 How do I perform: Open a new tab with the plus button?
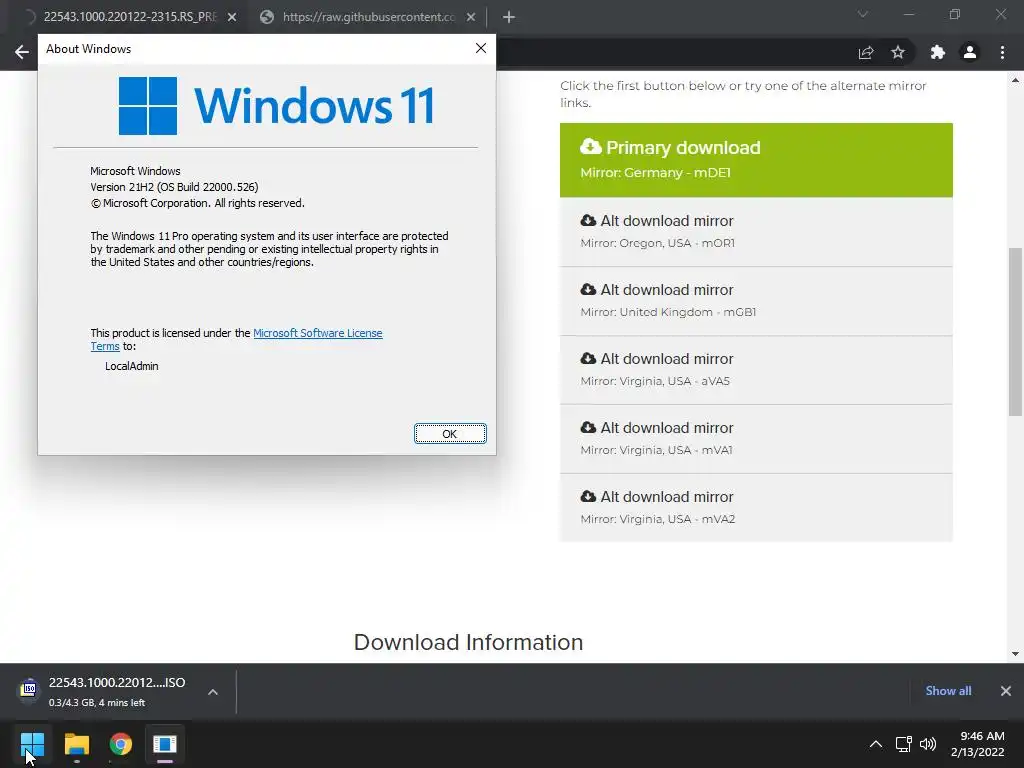point(509,17)
